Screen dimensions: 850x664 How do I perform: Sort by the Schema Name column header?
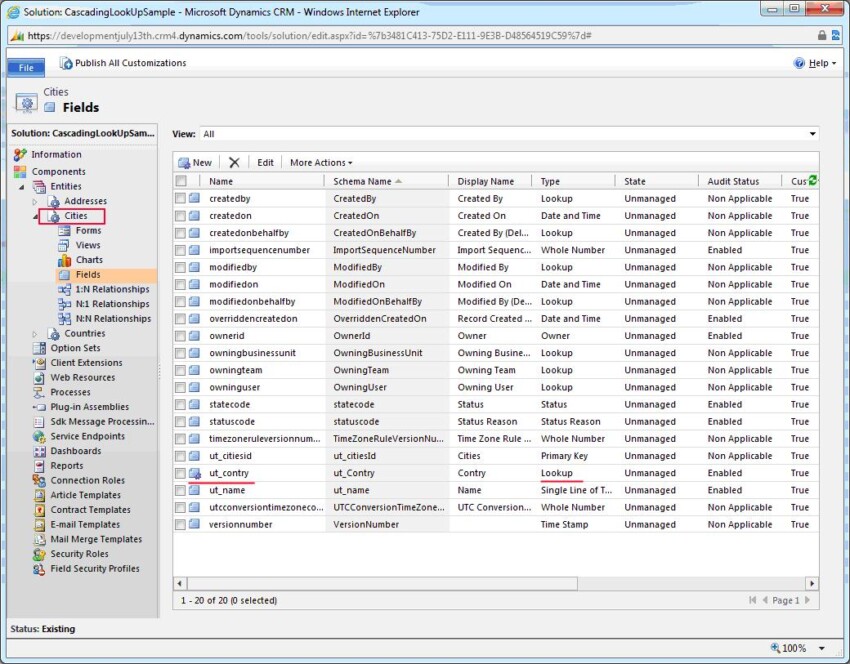click(x=362, y=181)
